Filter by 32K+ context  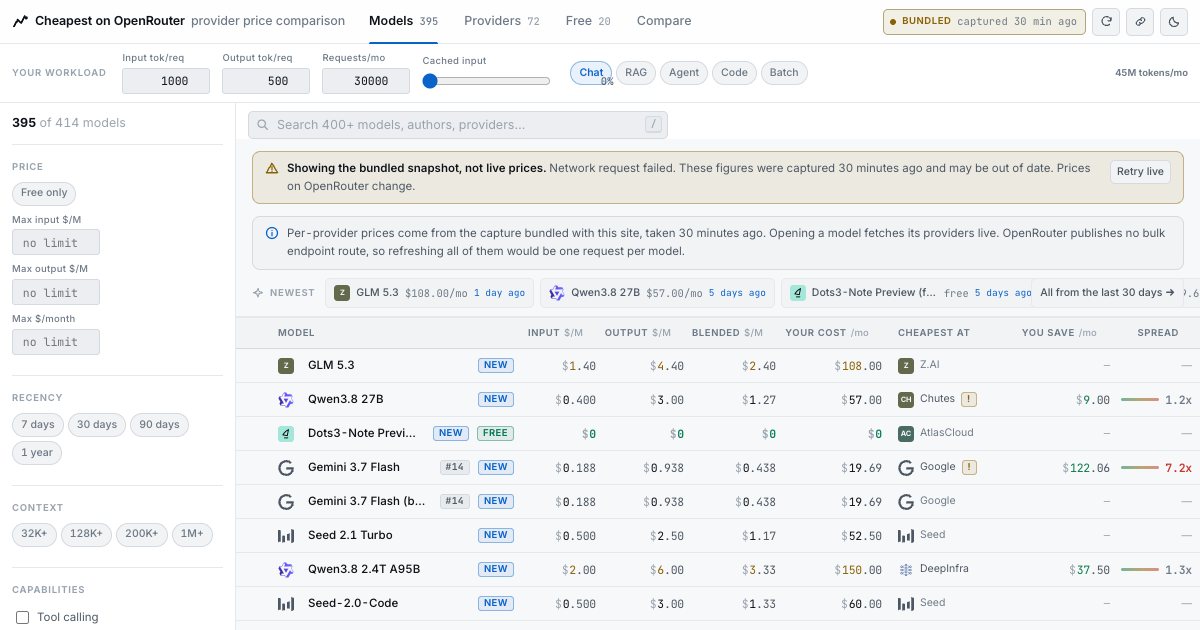coord(35,534)
